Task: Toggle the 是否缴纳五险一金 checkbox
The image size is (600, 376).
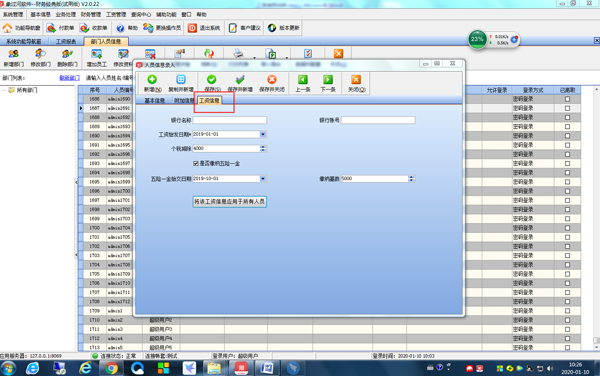Action: coord(196,163)
